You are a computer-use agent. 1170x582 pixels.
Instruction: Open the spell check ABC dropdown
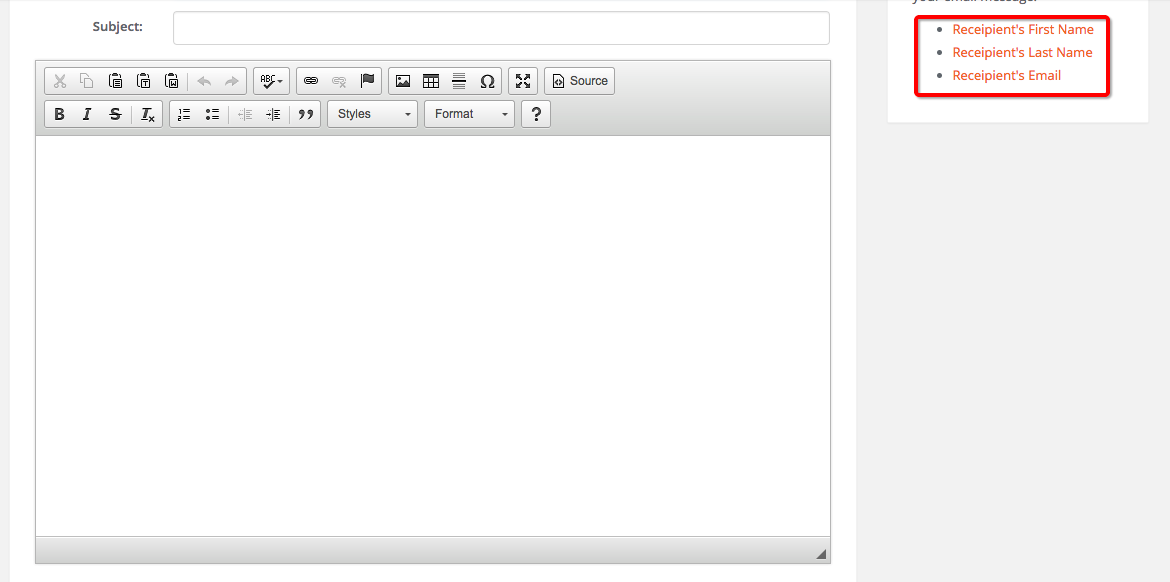(x=272, y=81)
